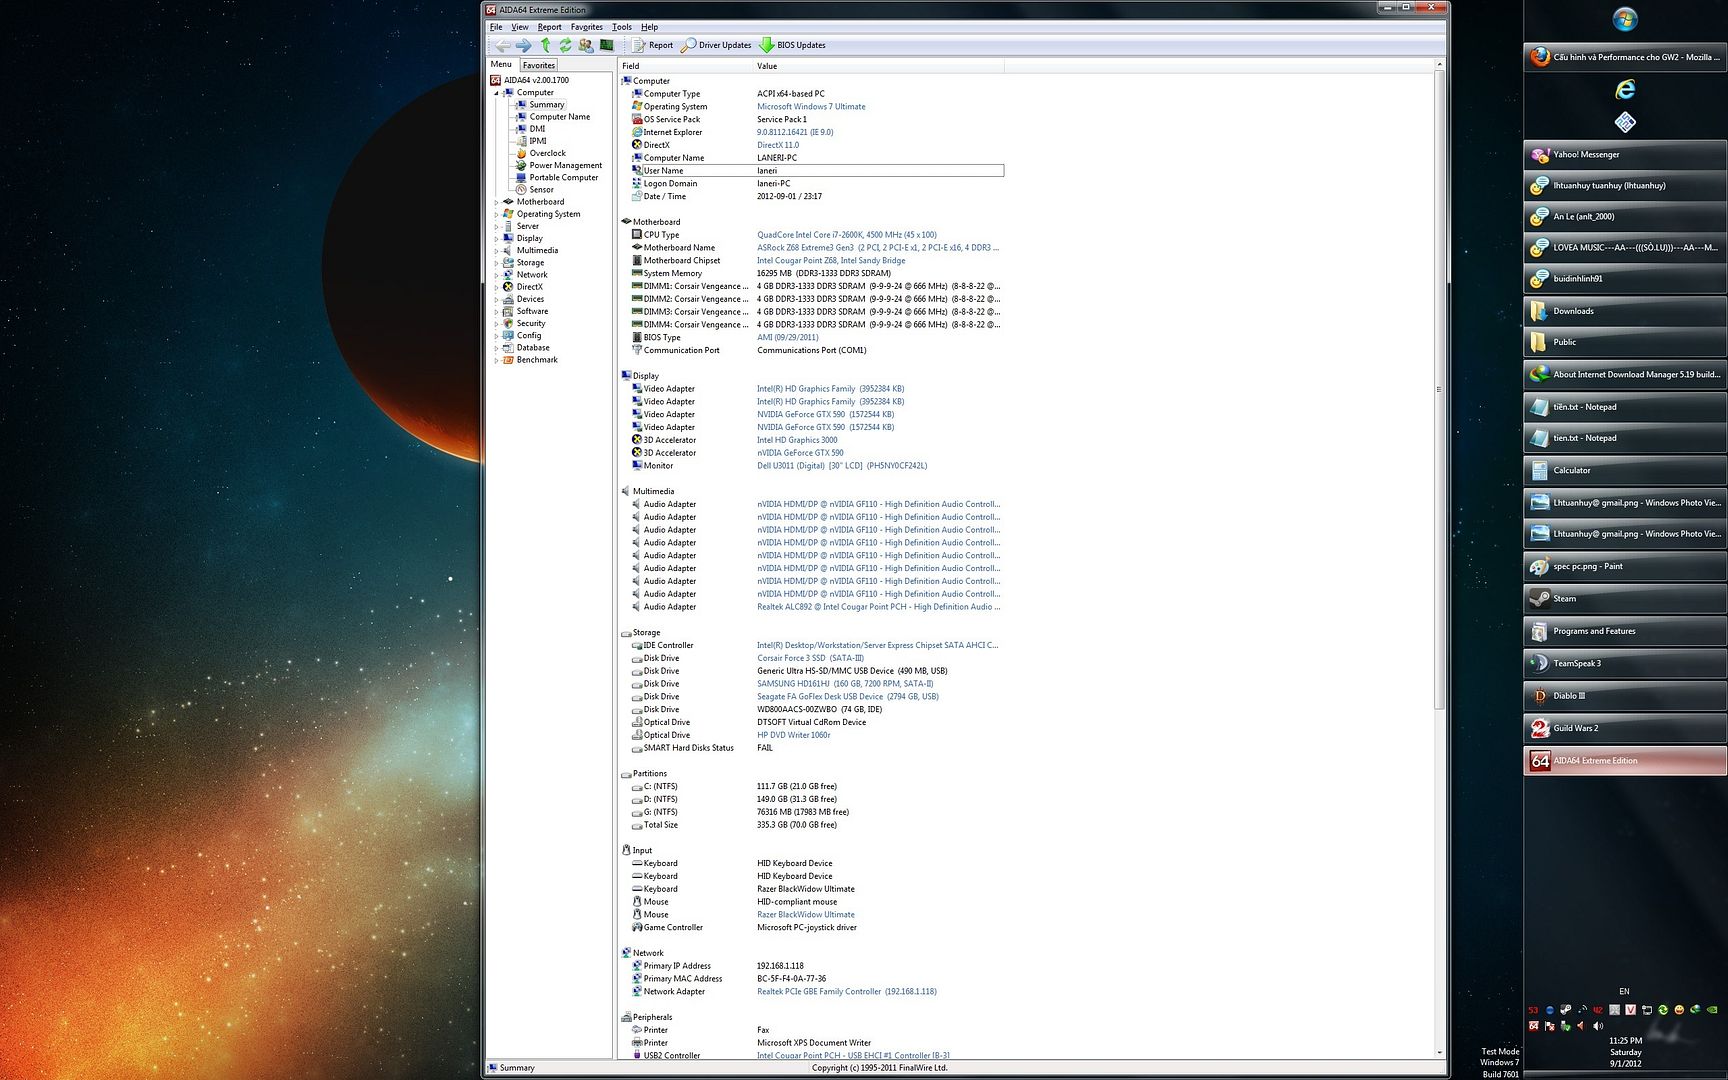The width and height of the screenshot is (1728, 1080).
Task: Switch to TeamSpeak 3 in taskbar
Action: (1625, 663)
